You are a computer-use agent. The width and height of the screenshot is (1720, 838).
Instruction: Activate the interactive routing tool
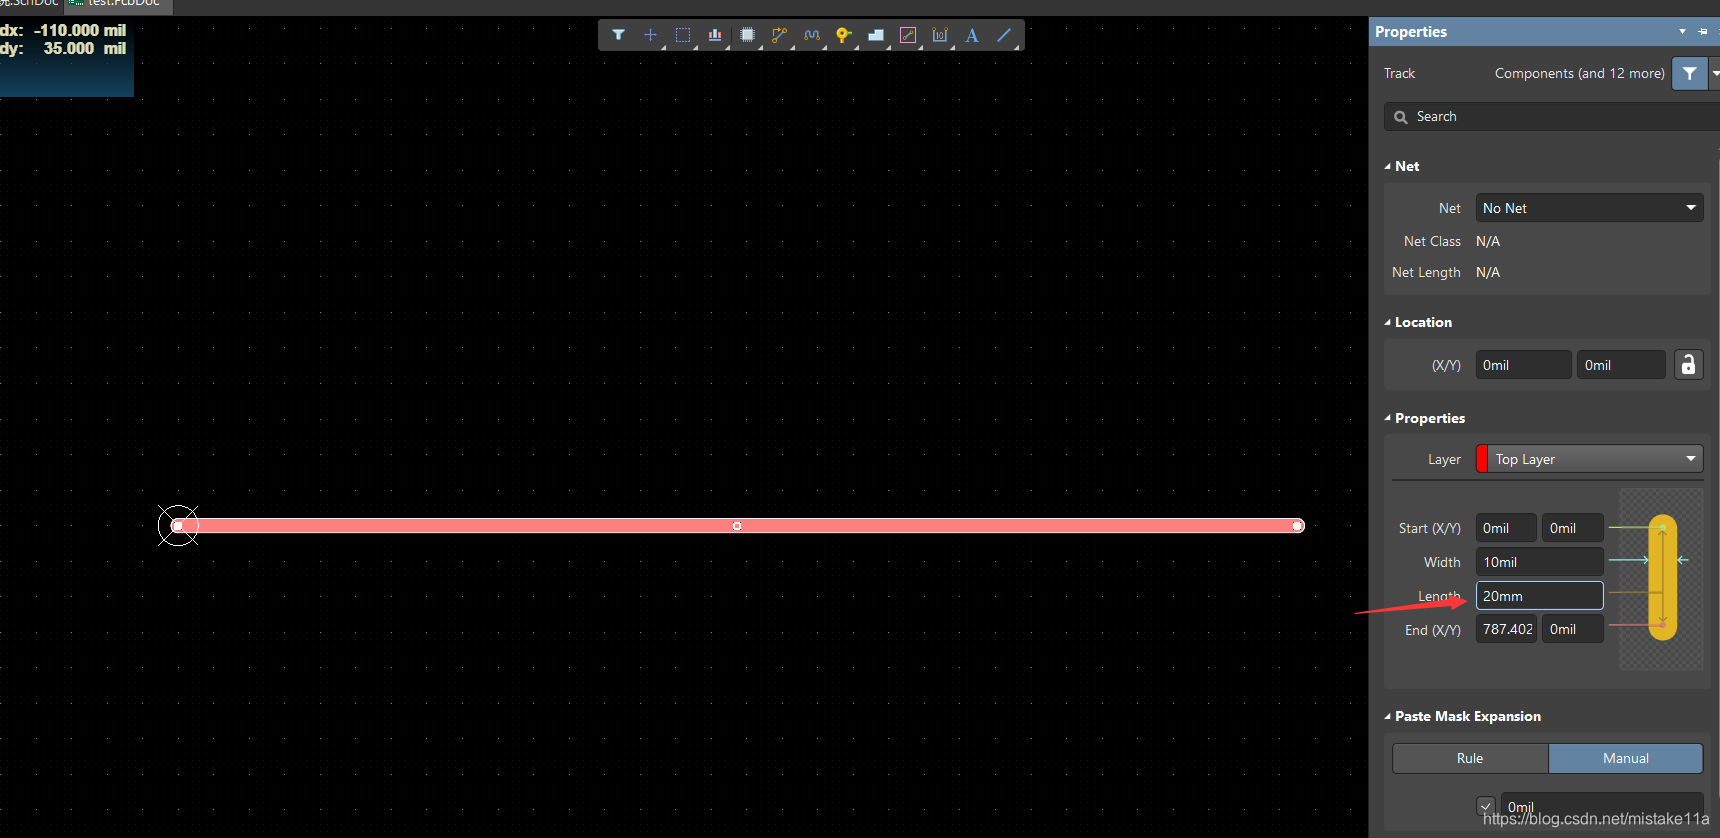(x=779, y=35)
